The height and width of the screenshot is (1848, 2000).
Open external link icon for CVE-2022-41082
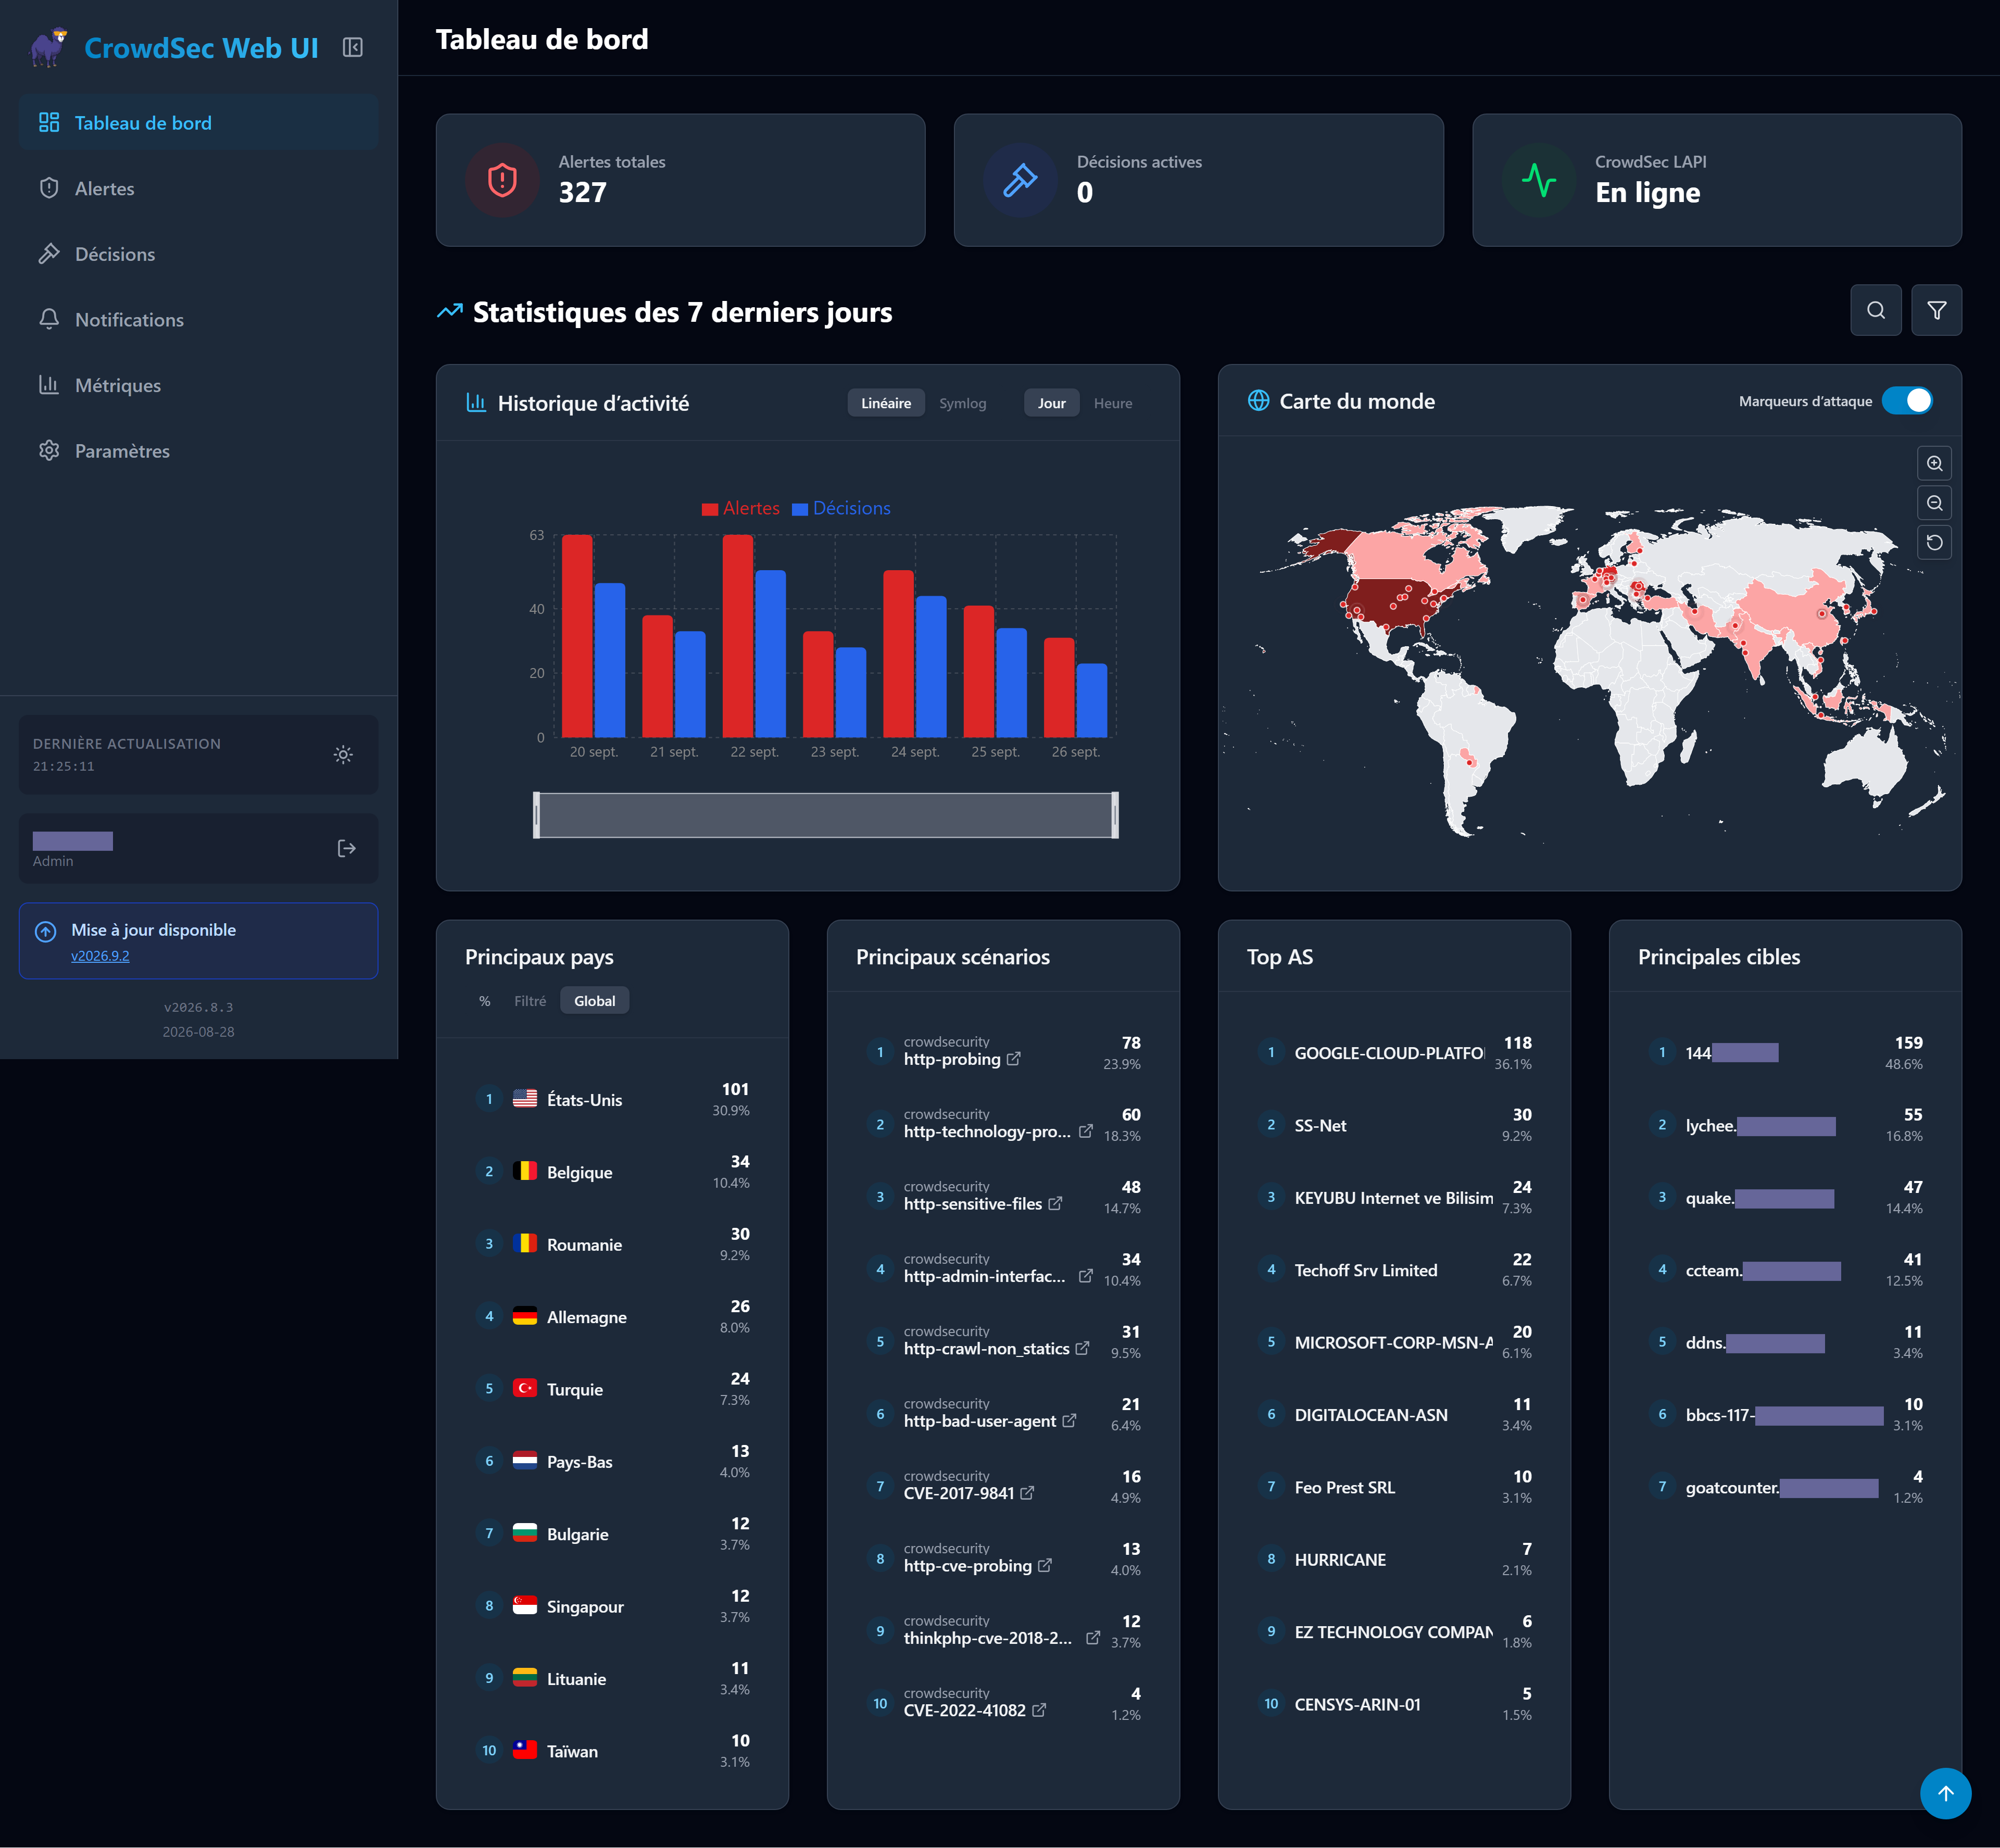coord(1039,1710)
